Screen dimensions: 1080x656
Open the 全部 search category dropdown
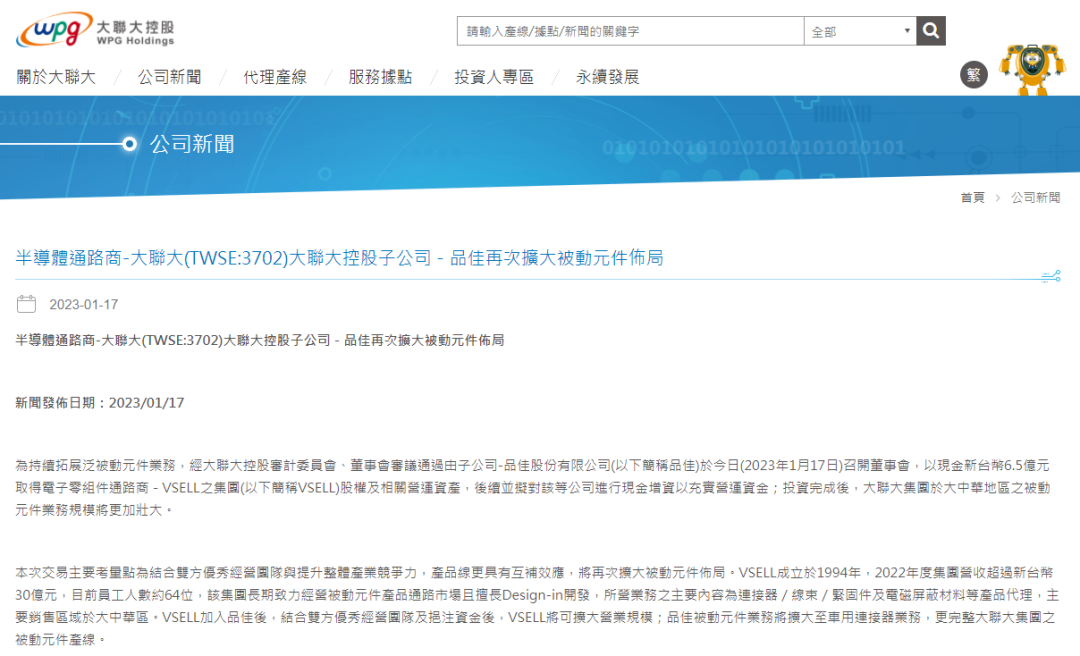click(x=860, y=31)
